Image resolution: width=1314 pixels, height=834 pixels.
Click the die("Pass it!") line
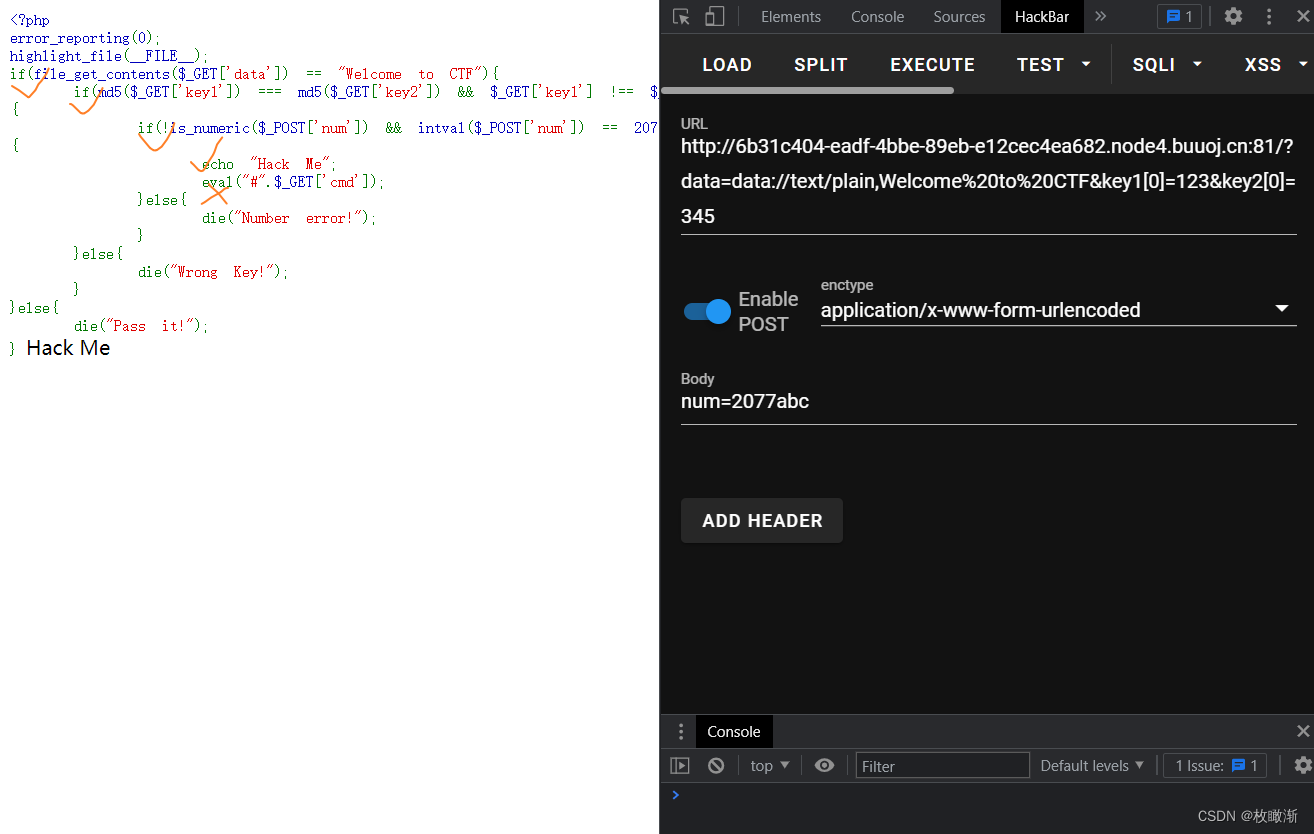pyautogui.click(x=141, y=326)
